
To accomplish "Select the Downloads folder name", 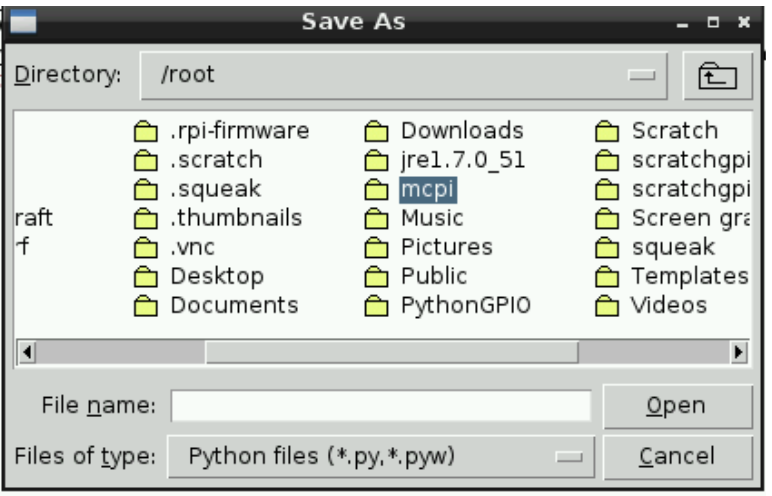I will point(462,131).
